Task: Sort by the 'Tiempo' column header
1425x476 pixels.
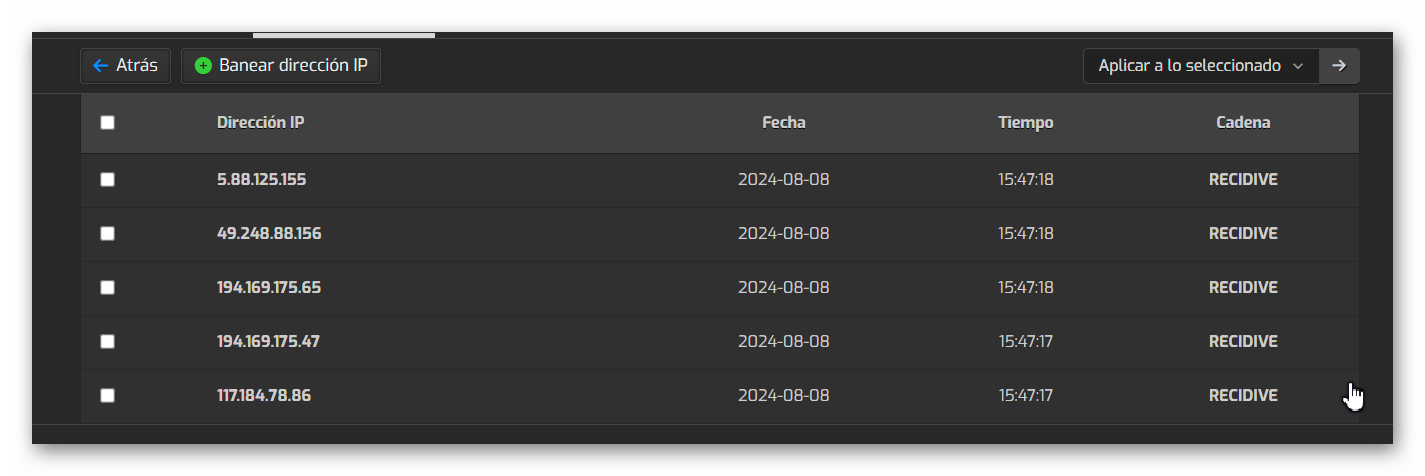Action: tap(1026, 123)
